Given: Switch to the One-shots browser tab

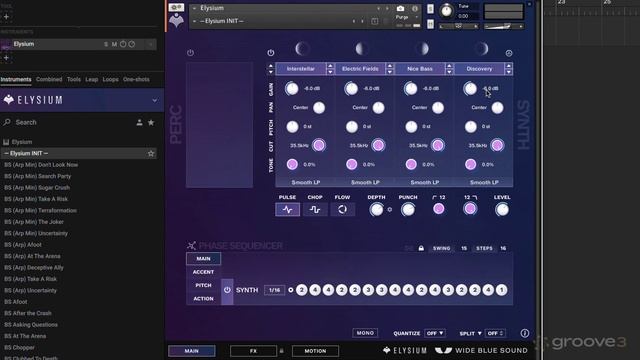Looking at the screenshot, I should coord(136,80).
